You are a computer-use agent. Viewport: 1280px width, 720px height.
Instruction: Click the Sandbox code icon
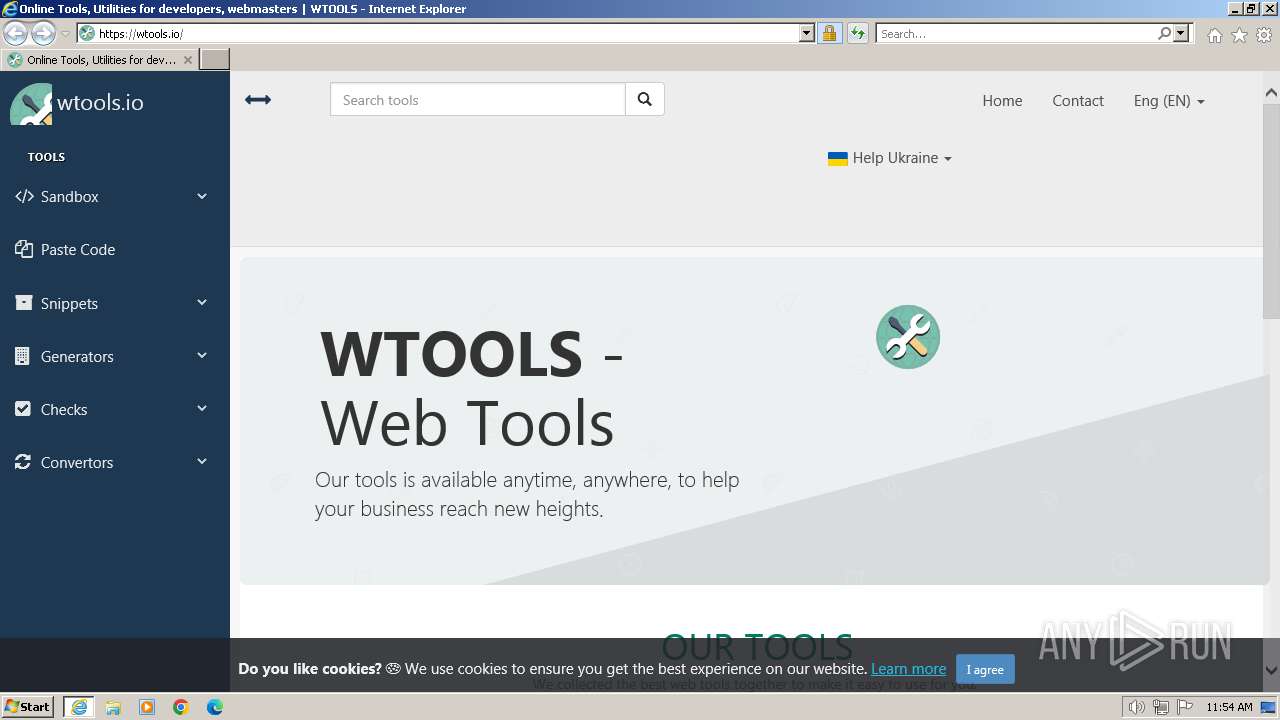click(24, 196)
